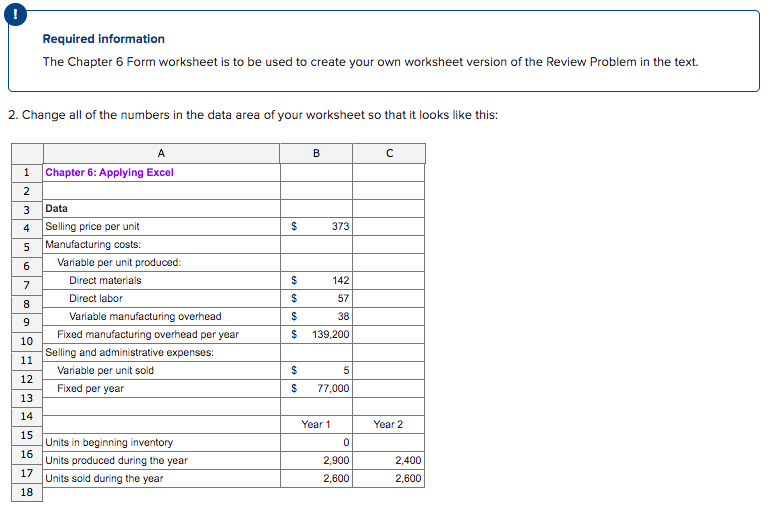Screen dimensions: 778x508
Task: Click the 'Required information' heading
Action: click(104, 39)
